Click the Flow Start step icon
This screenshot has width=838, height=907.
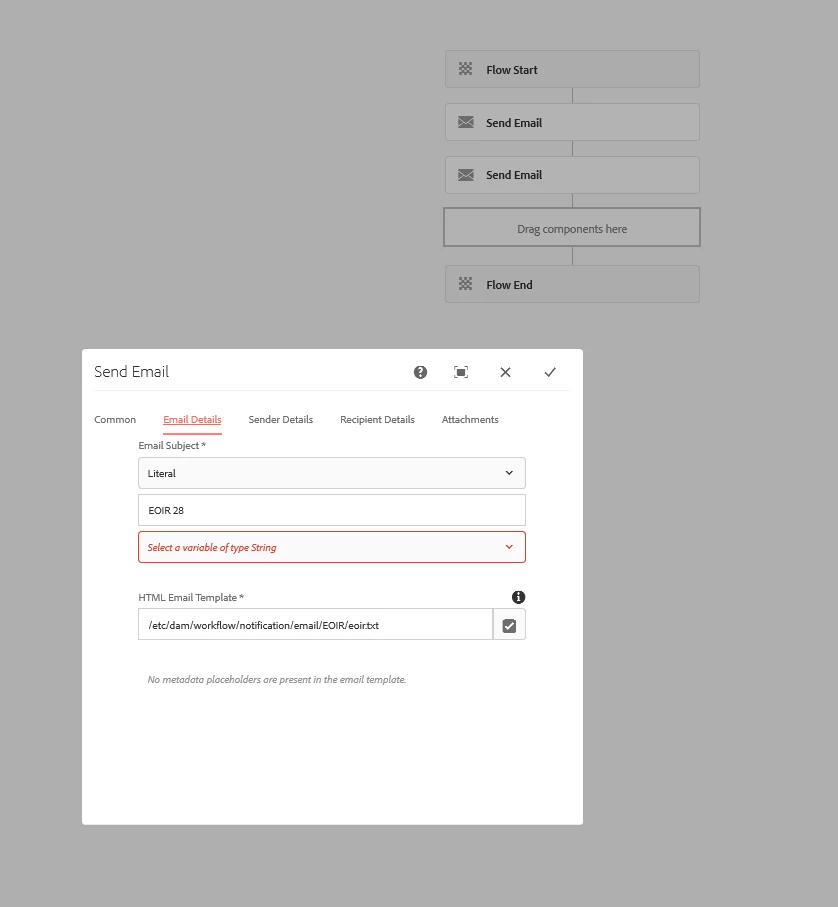466,69
